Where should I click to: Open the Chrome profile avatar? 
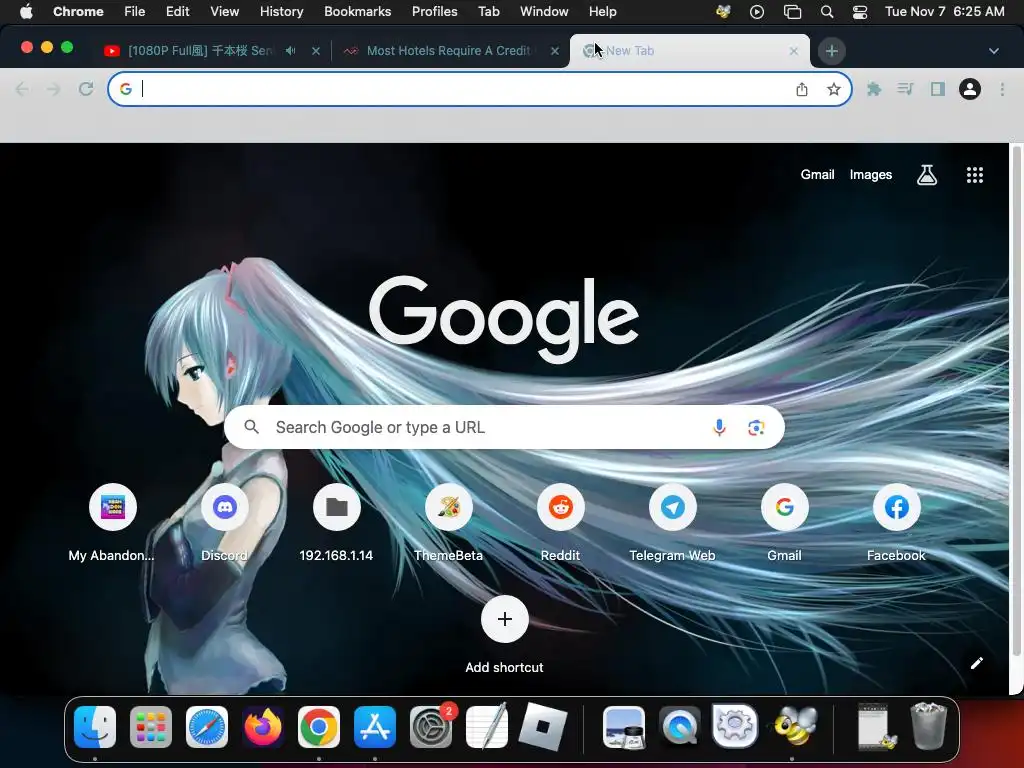pyautogui.click(x=970, y=89)
